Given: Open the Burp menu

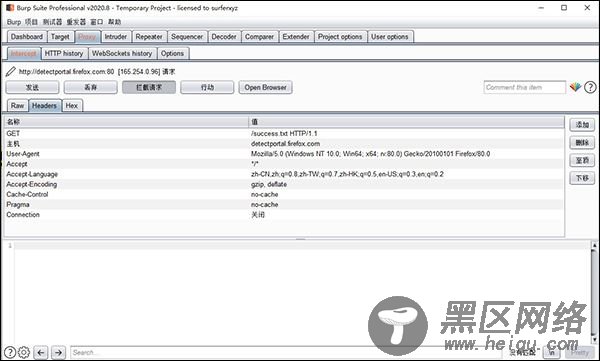Looking at the screenshot, I should (13, 22).
